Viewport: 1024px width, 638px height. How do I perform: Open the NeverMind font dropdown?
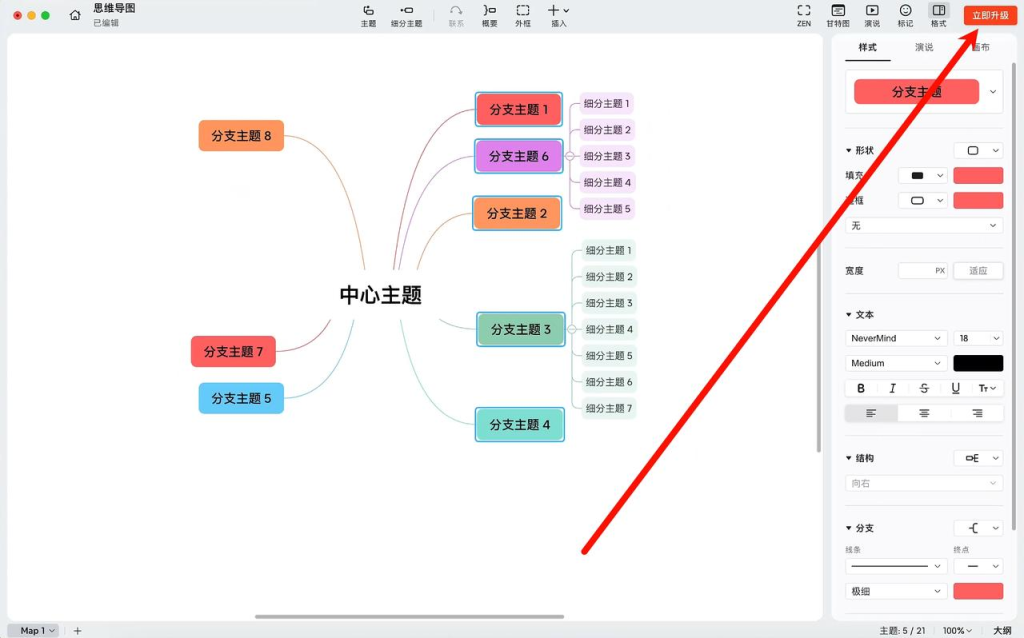coord(895,338)
